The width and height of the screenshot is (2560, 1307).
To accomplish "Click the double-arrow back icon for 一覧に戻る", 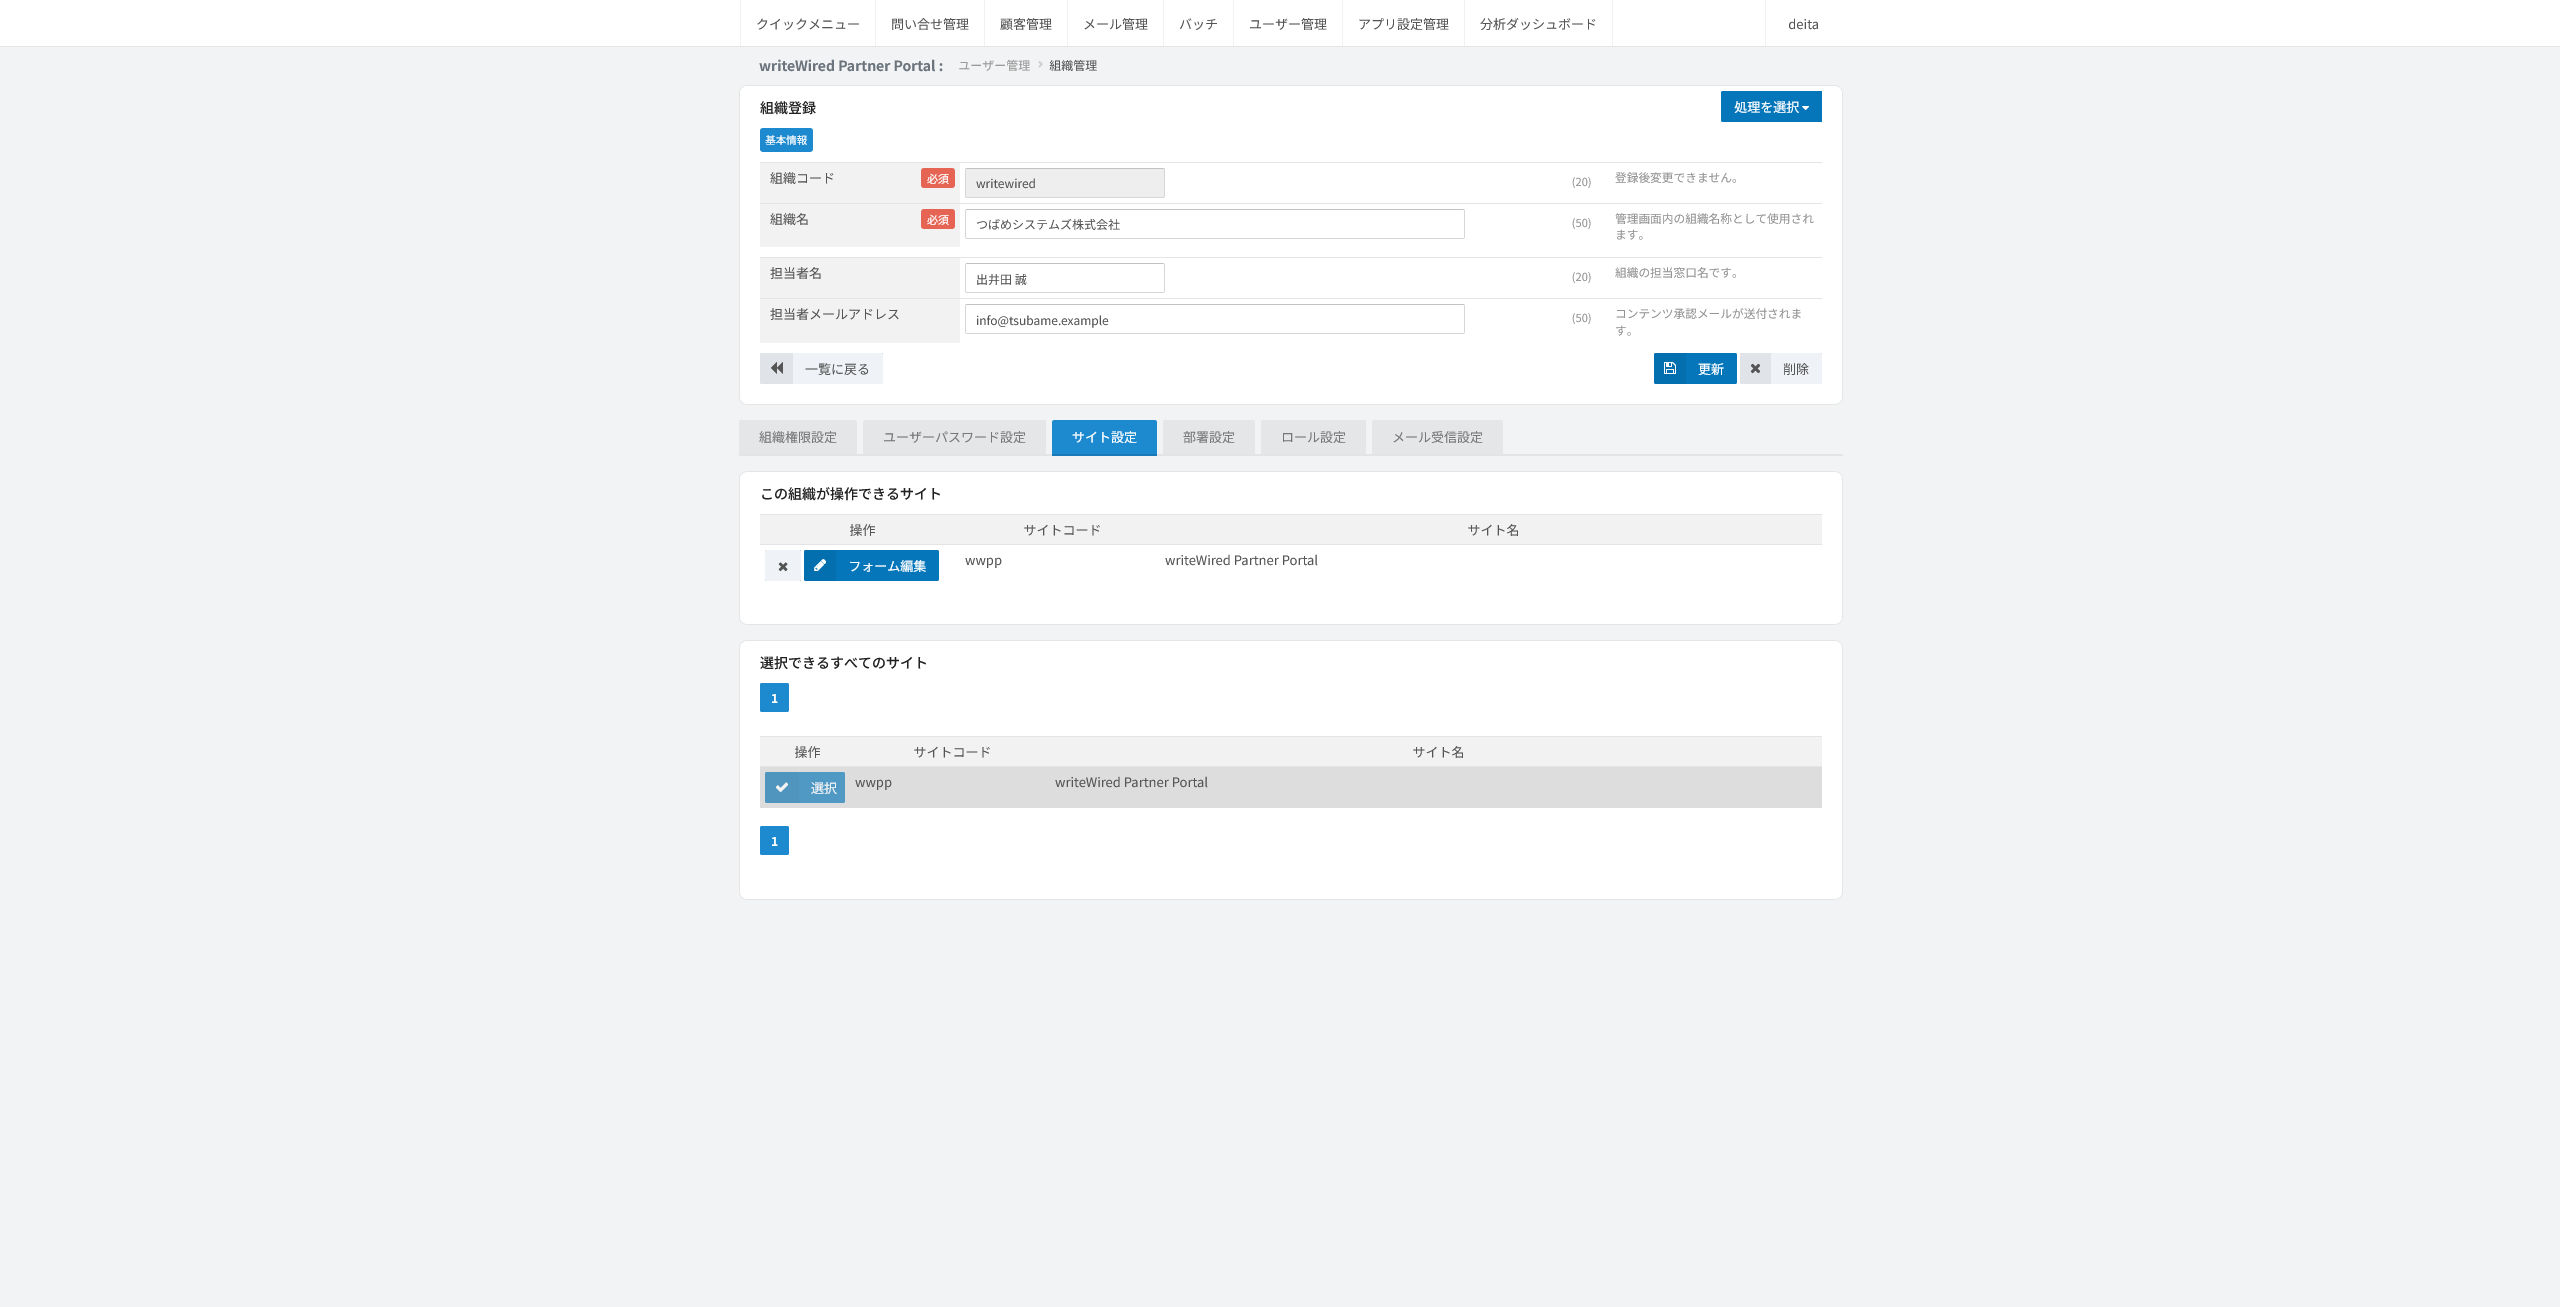I will 777,368.
